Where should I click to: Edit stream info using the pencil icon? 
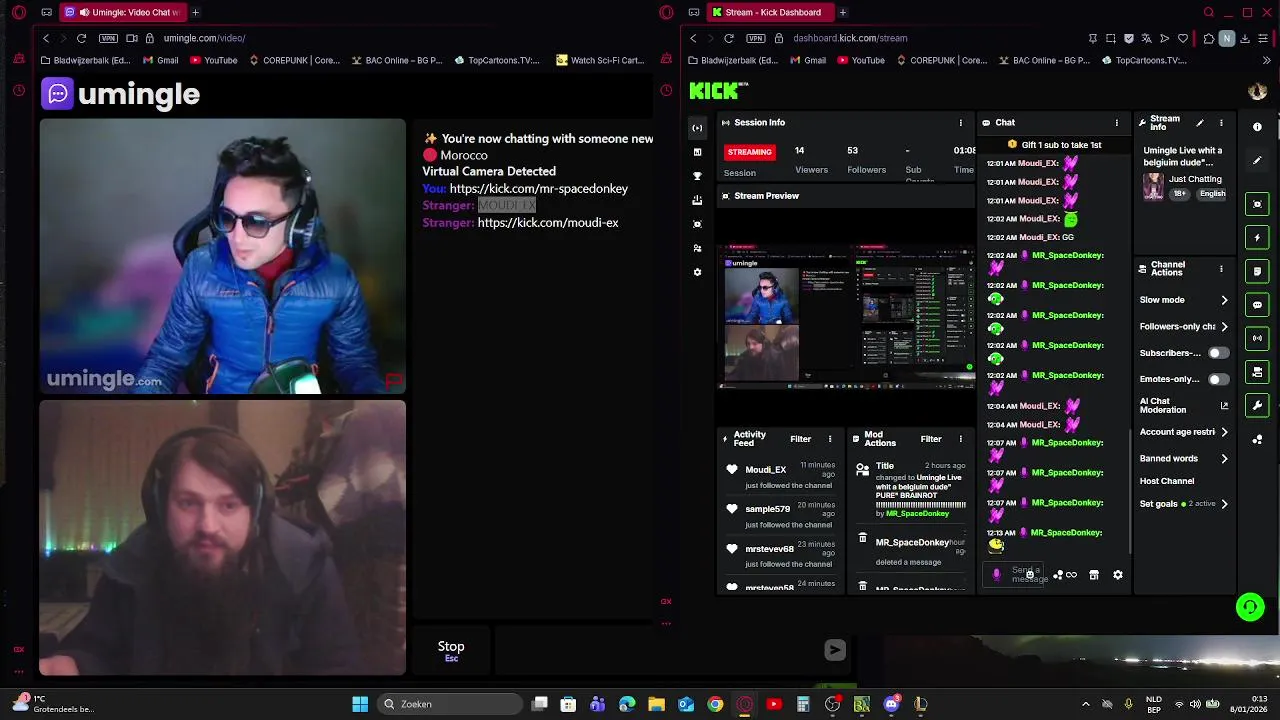pyautogui.click(x=1200, y=123)
